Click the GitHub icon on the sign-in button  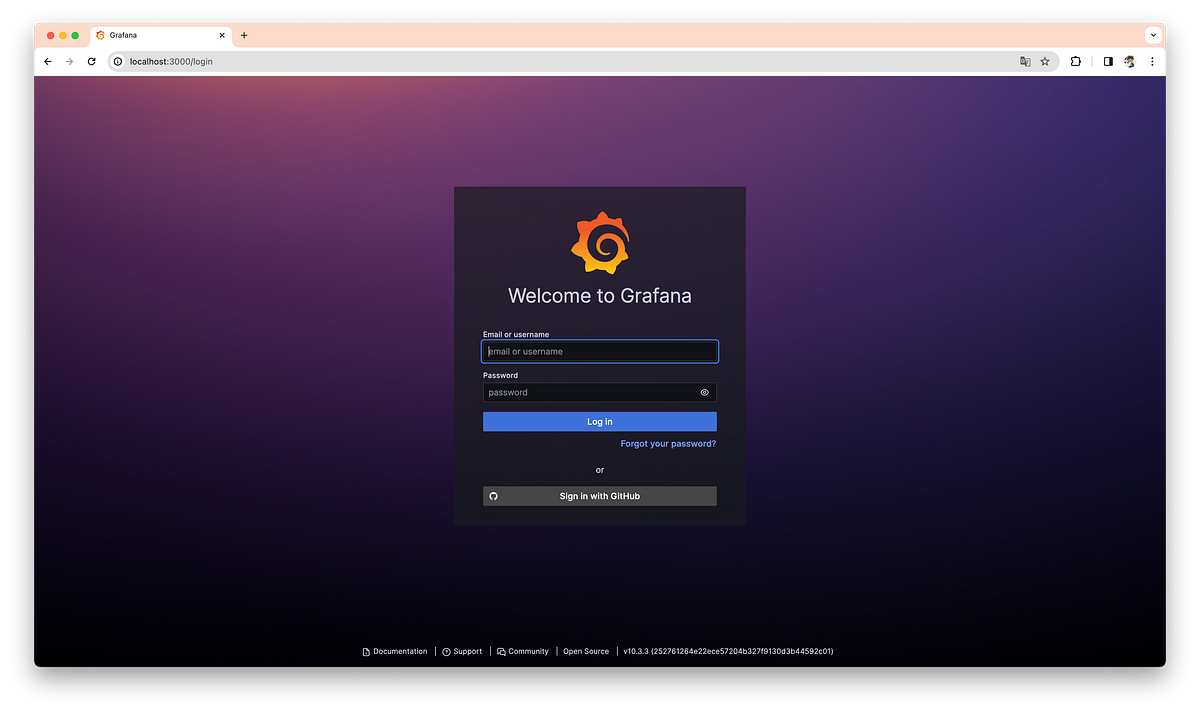pos(494,495)
